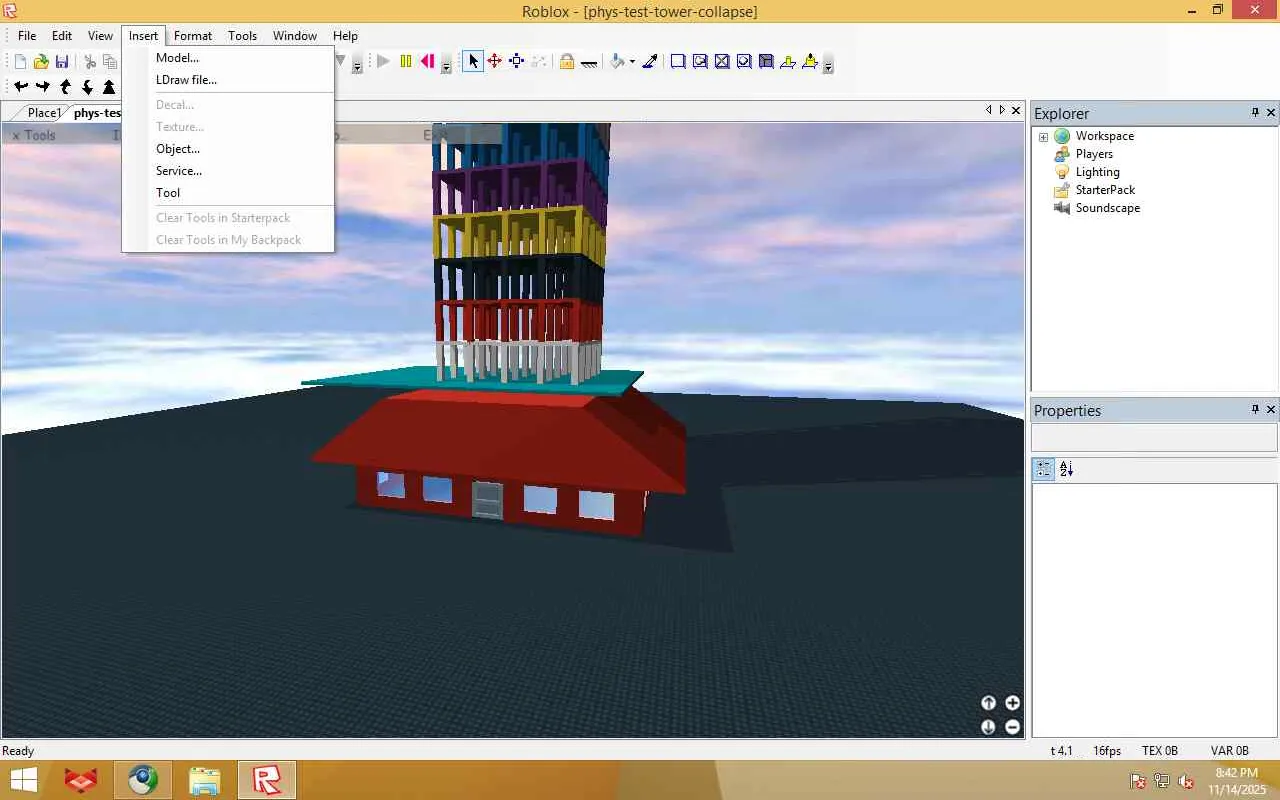The width and height of the screenshot is (1280, 800).
Task: Select the arrow pointer tool
Action: (x=473, y=62)
